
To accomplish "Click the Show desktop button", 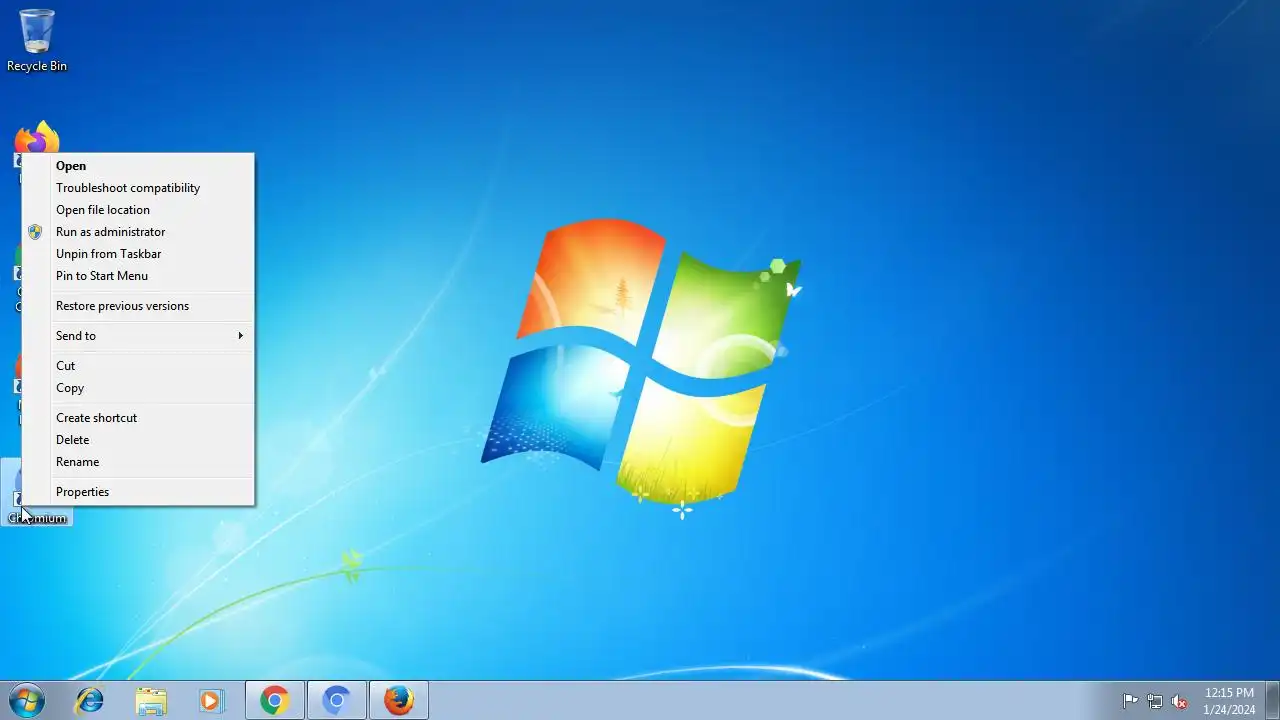I will pyautogui.click(x=1272, y=701).
